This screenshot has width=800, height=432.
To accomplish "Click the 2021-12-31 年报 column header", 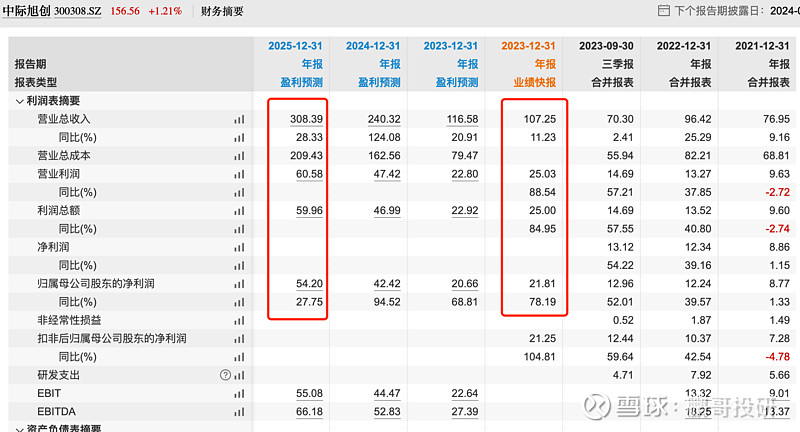I will point(762,46).
